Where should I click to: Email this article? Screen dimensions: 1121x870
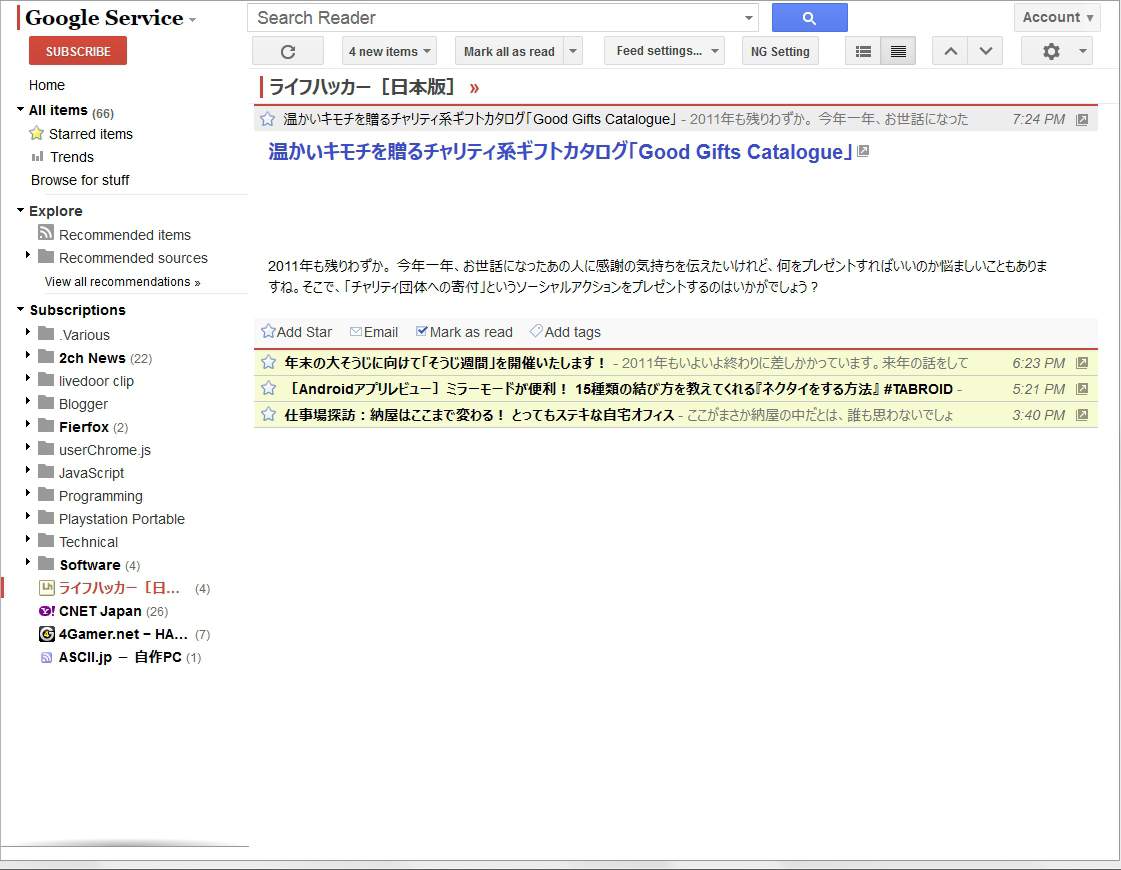coord(374,332)
